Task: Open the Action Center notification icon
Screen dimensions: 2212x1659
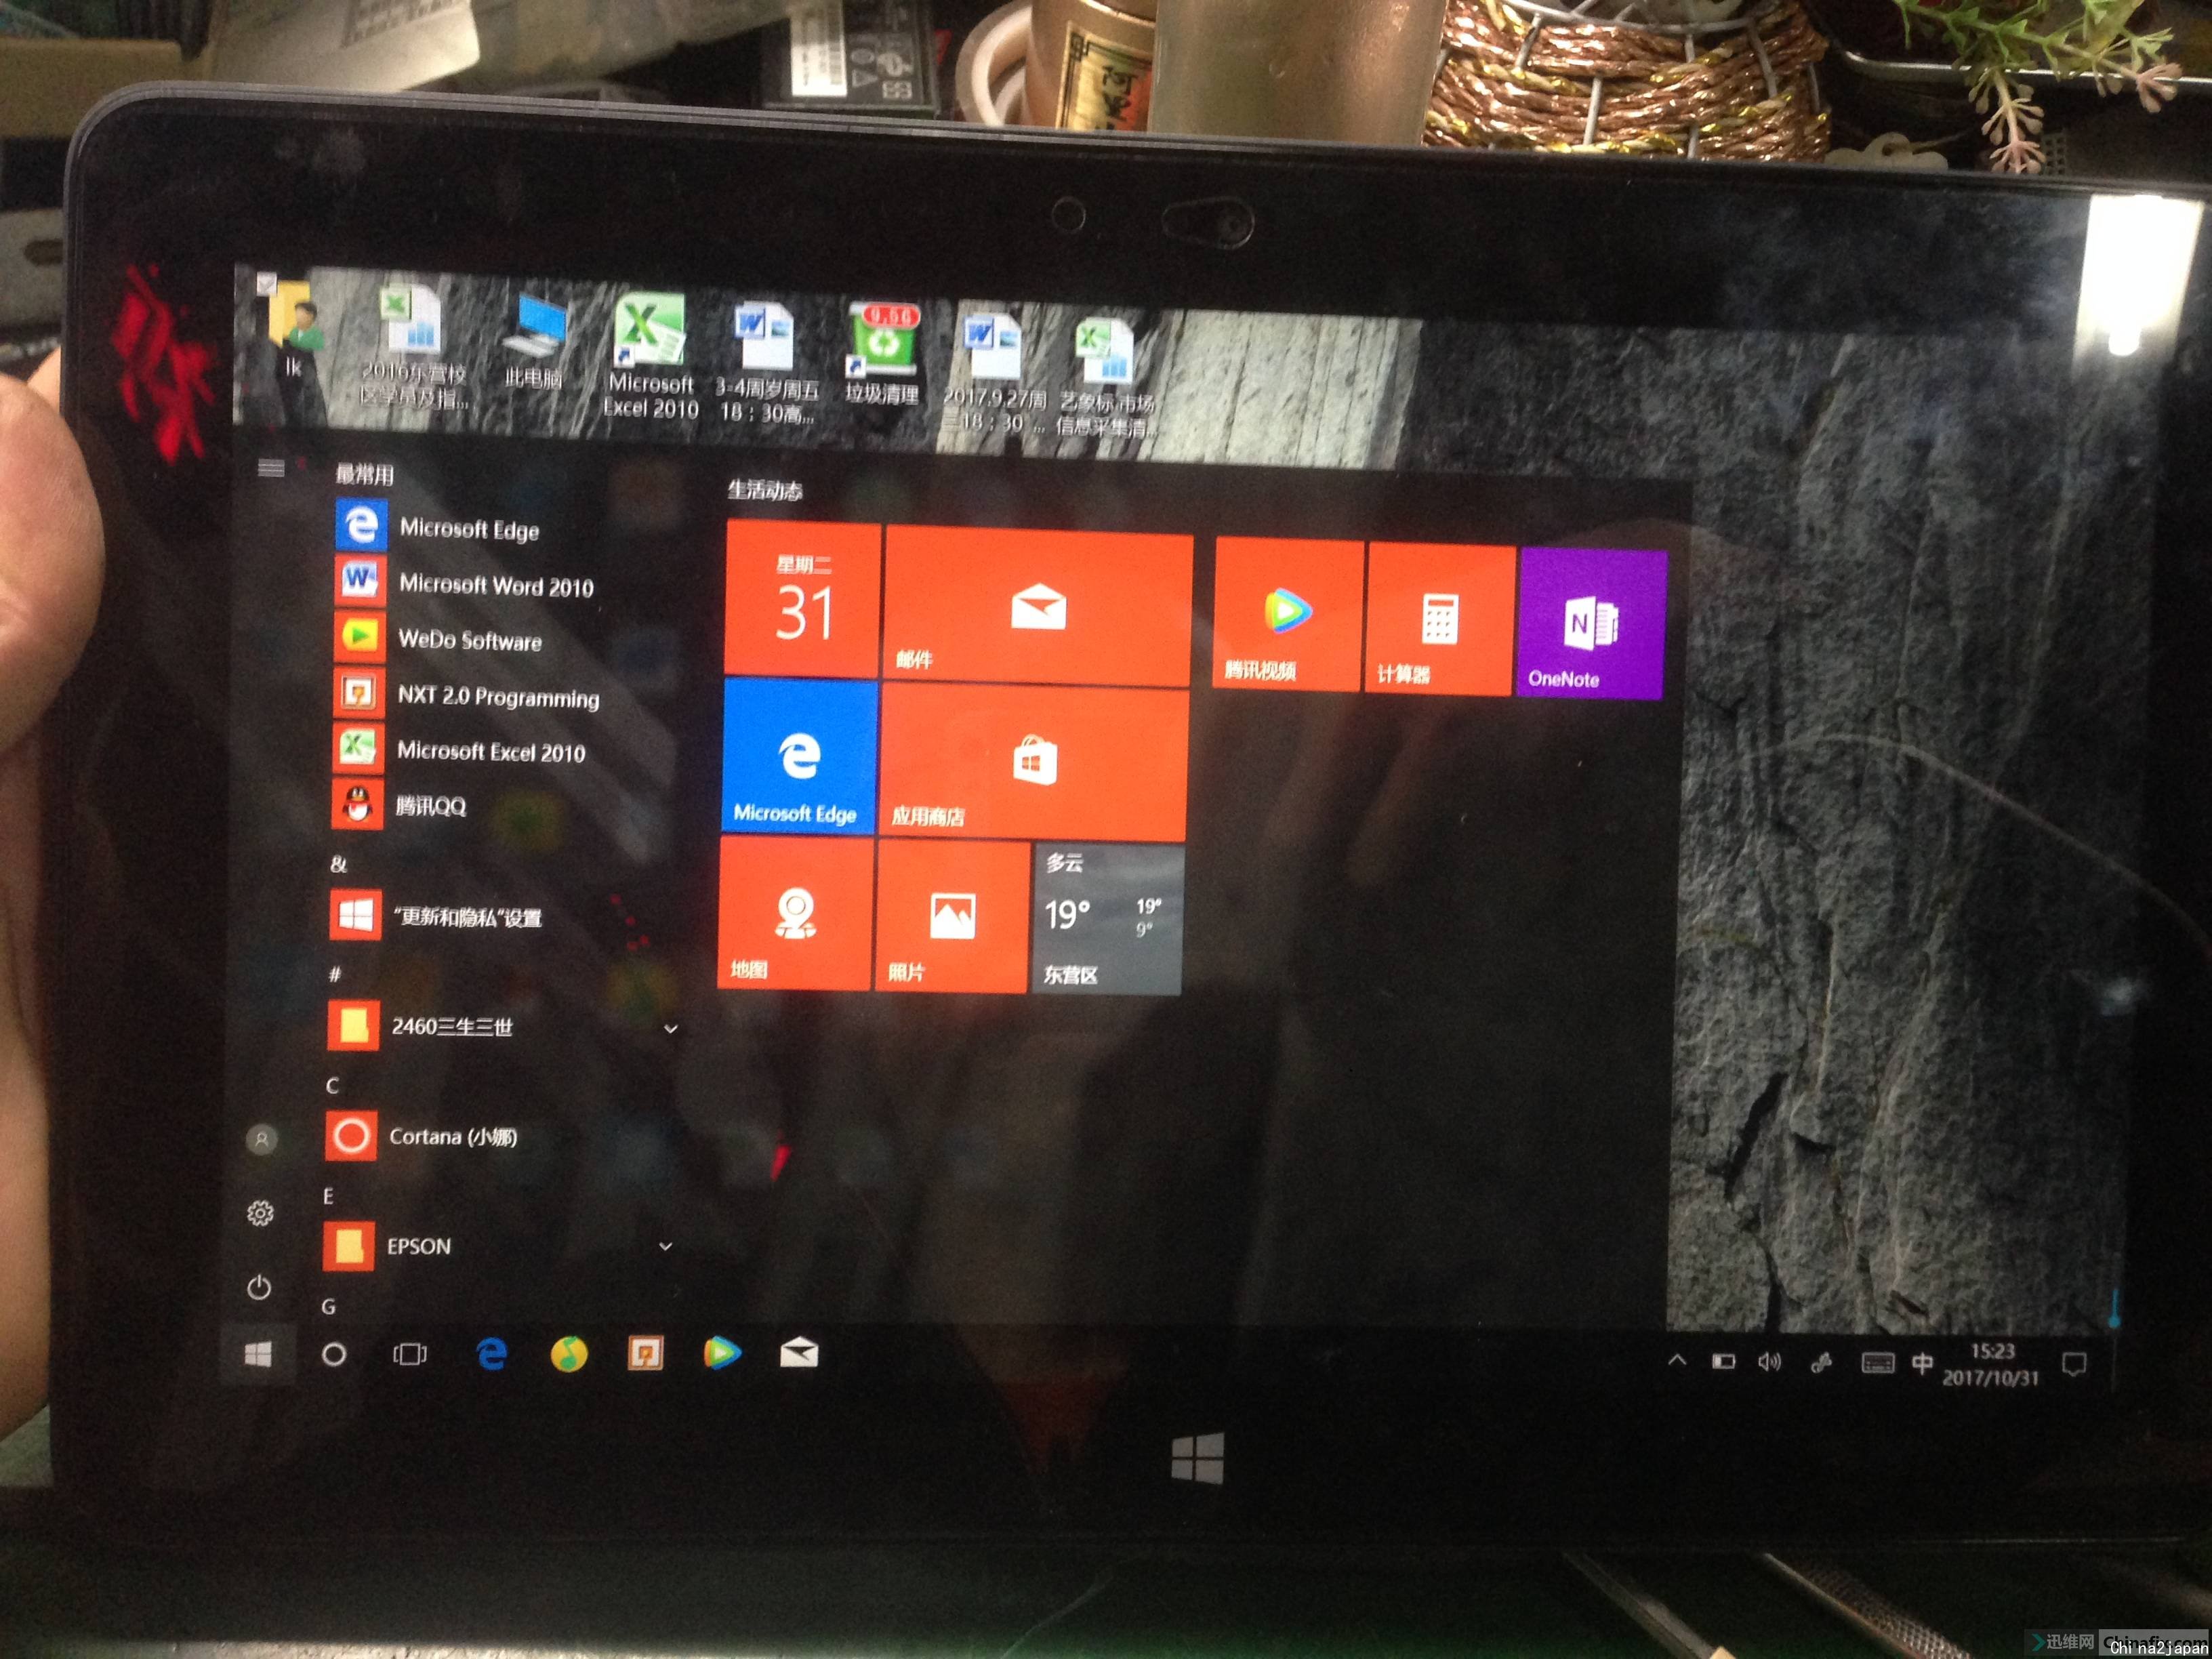Action: point(2075,1364)
